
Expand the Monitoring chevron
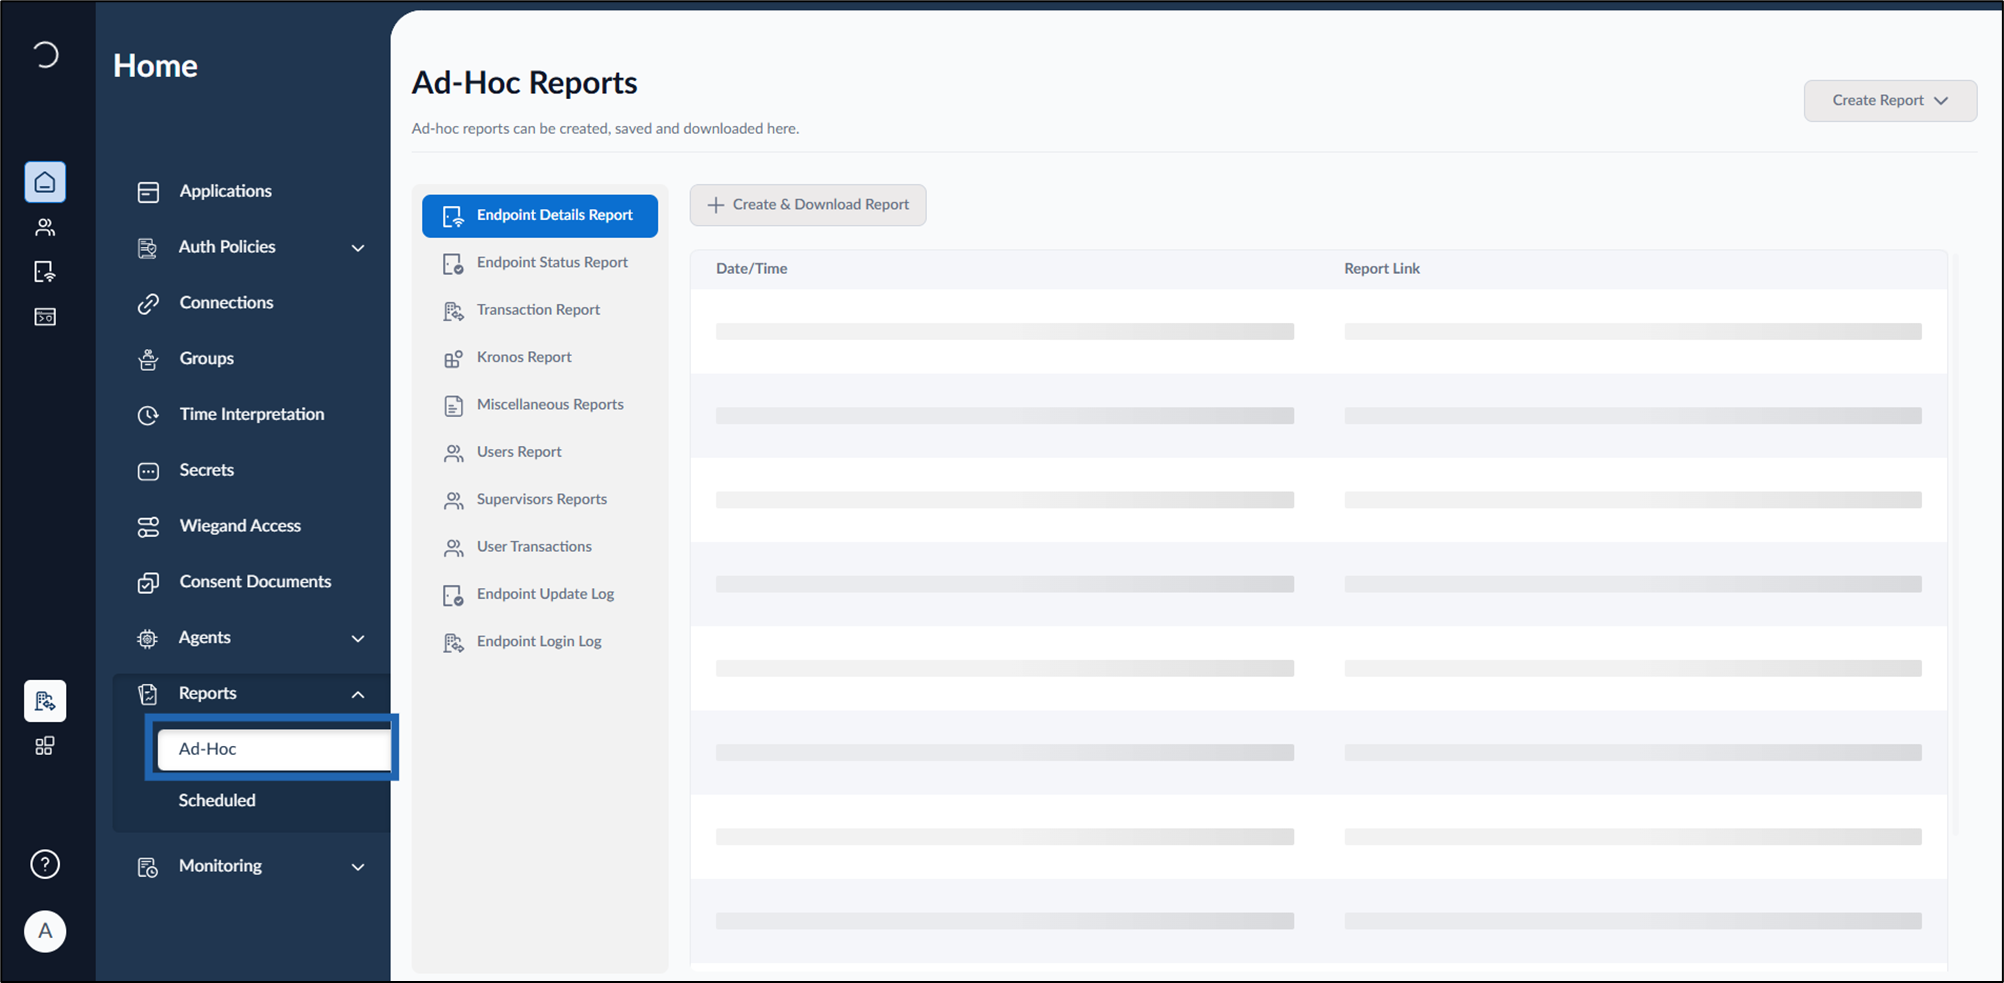358,867
